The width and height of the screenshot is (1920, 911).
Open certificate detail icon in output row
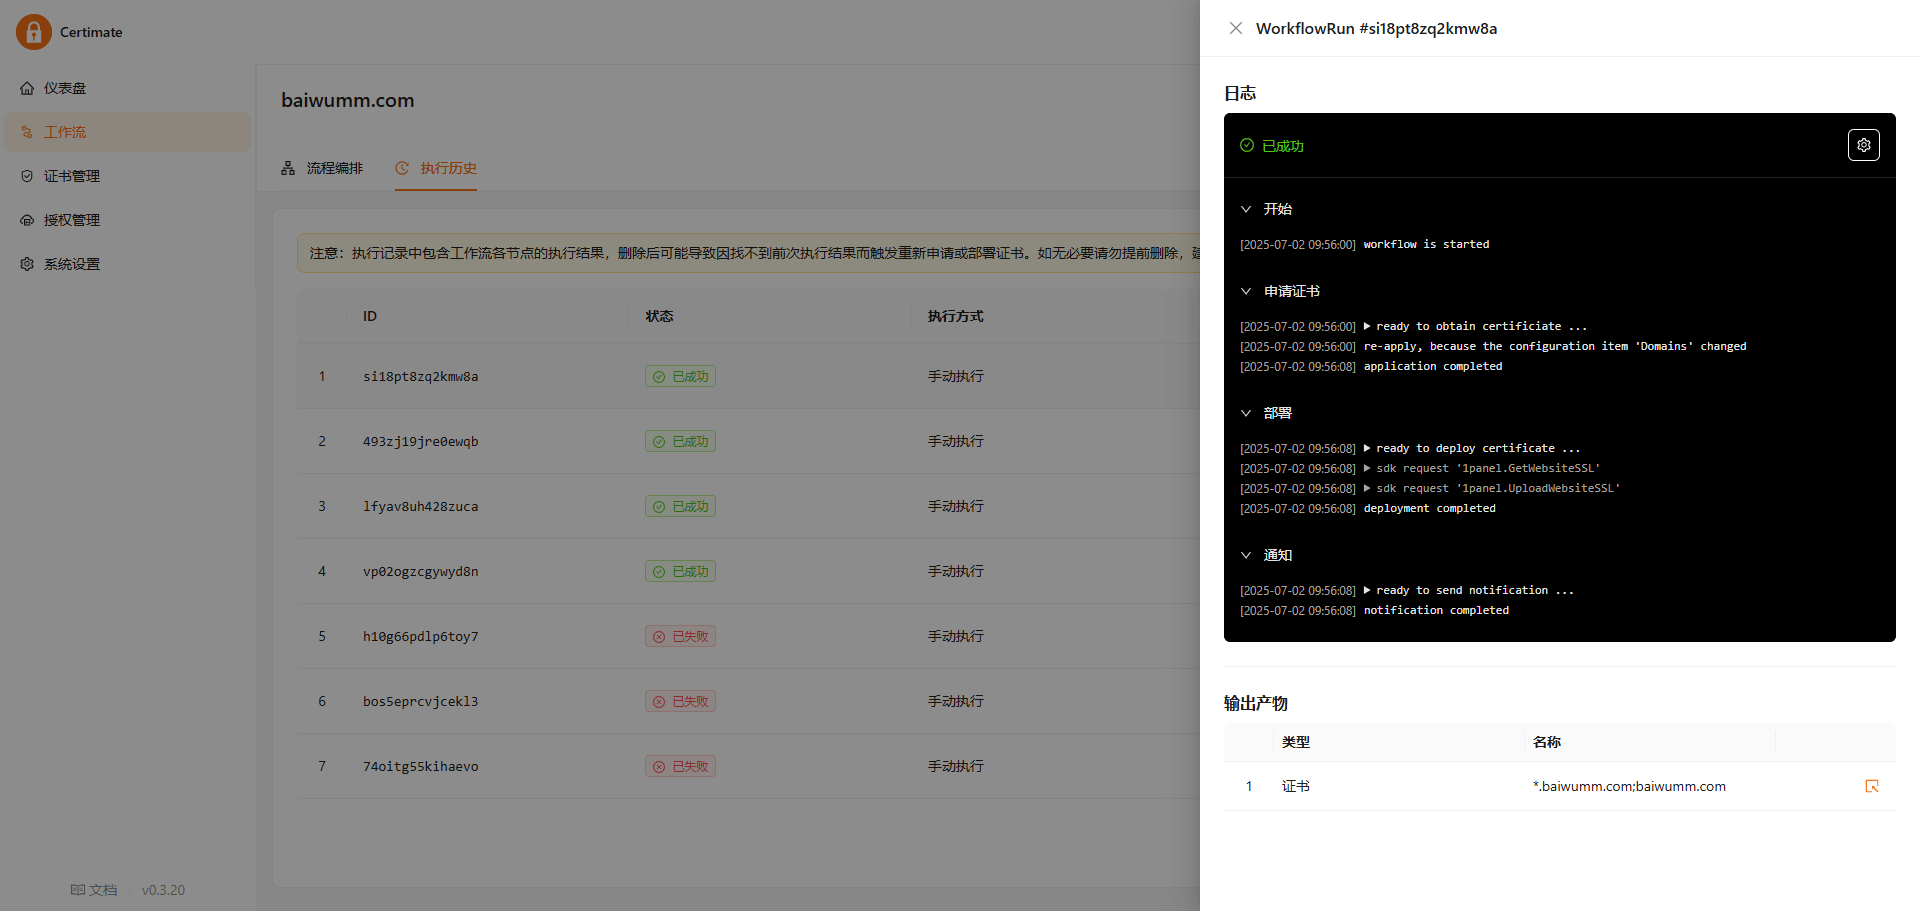click(1872, 787)
